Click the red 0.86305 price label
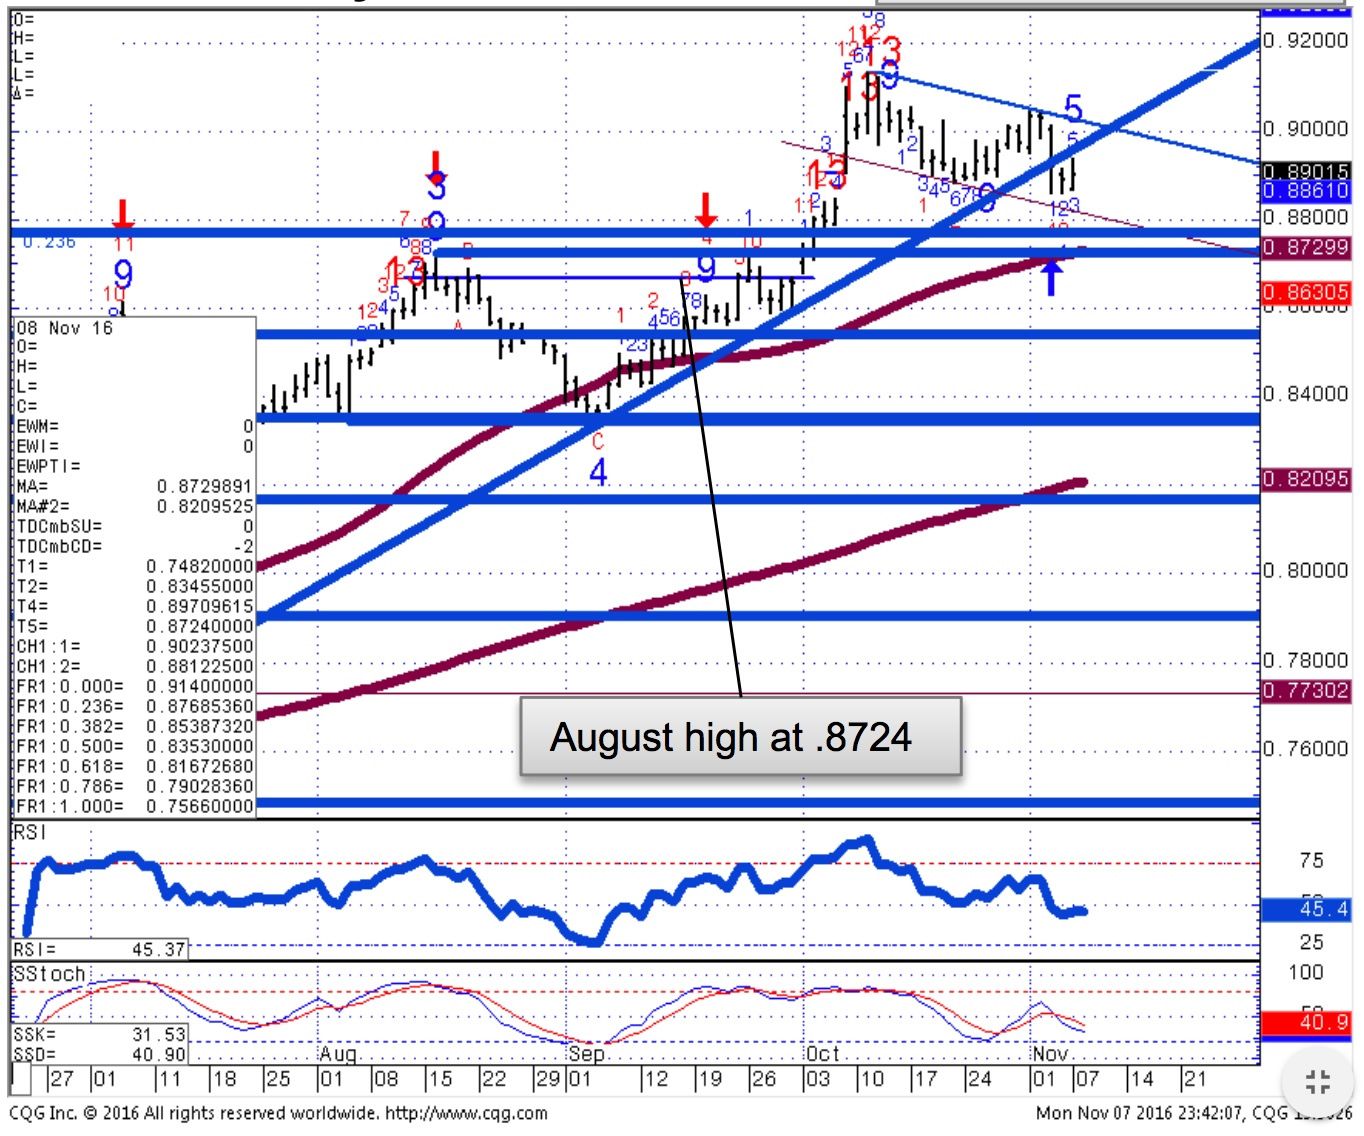 1306,292
